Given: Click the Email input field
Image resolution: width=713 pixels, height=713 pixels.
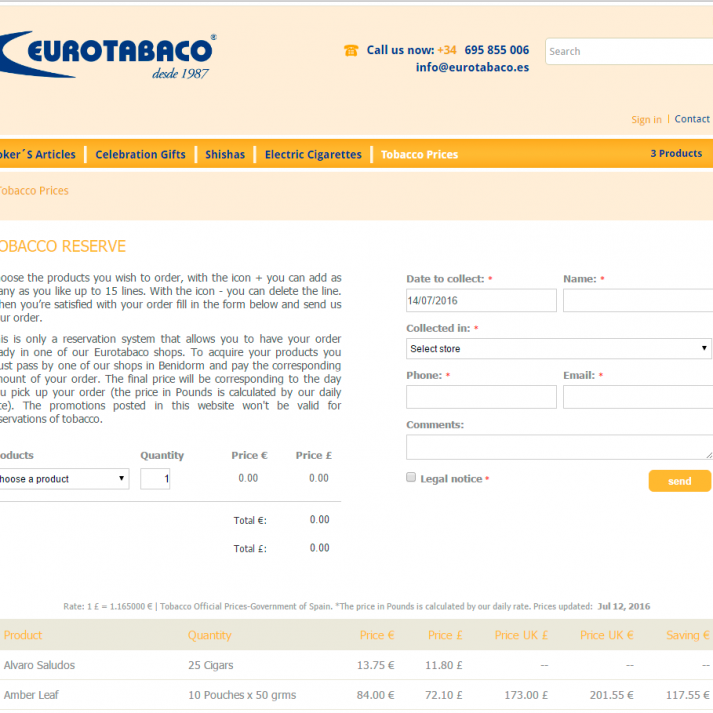Looking at the screenshot, I should [638, 397].
